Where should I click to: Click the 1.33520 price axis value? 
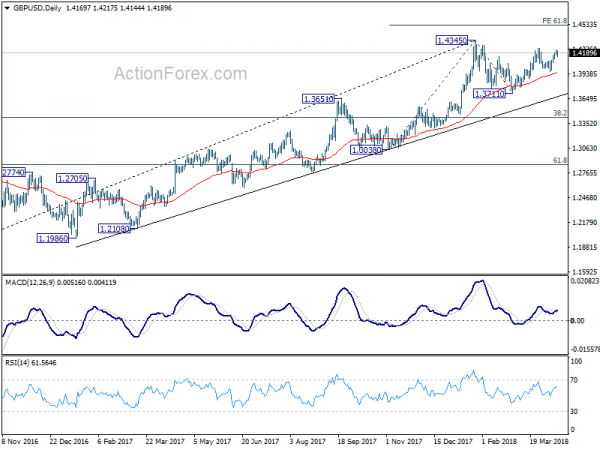coord(585,123)
